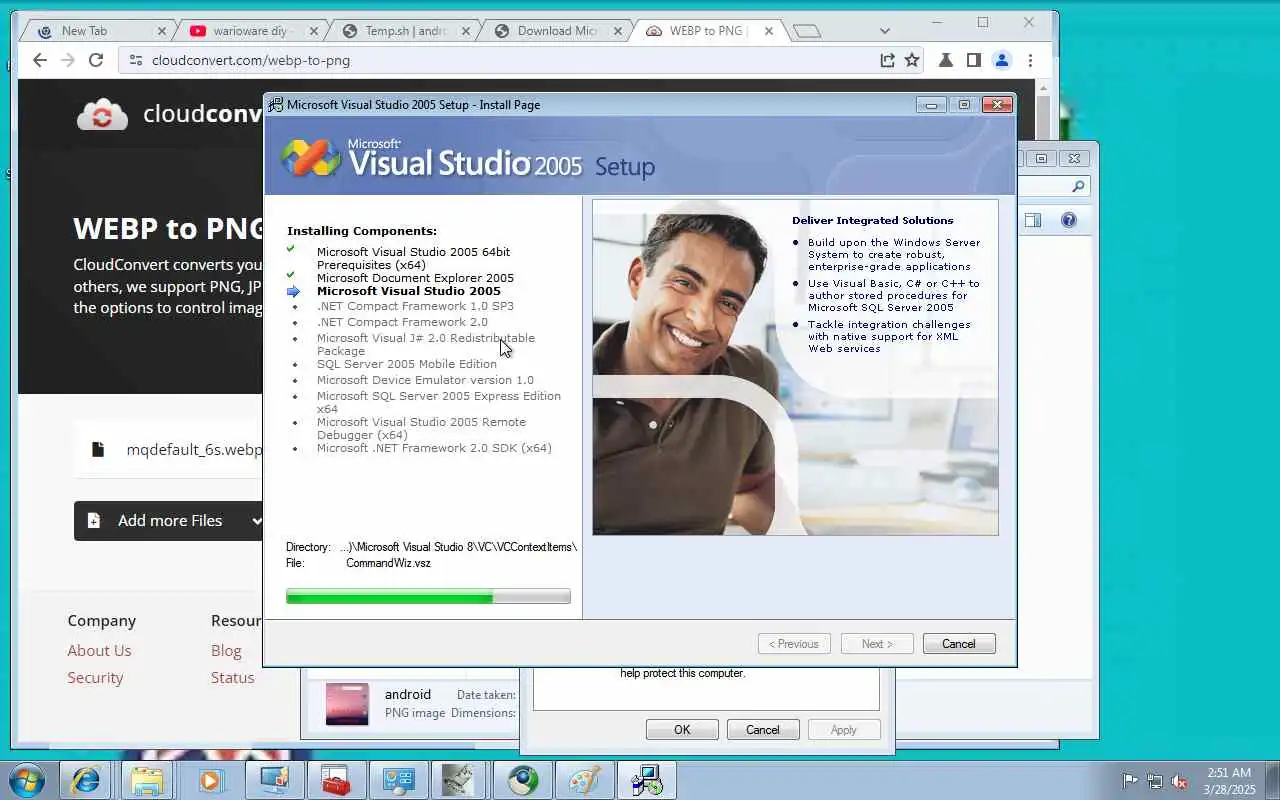The image size is (1280, 800).
Task: Open Security link in footer
Action: [x=95, y=677]
